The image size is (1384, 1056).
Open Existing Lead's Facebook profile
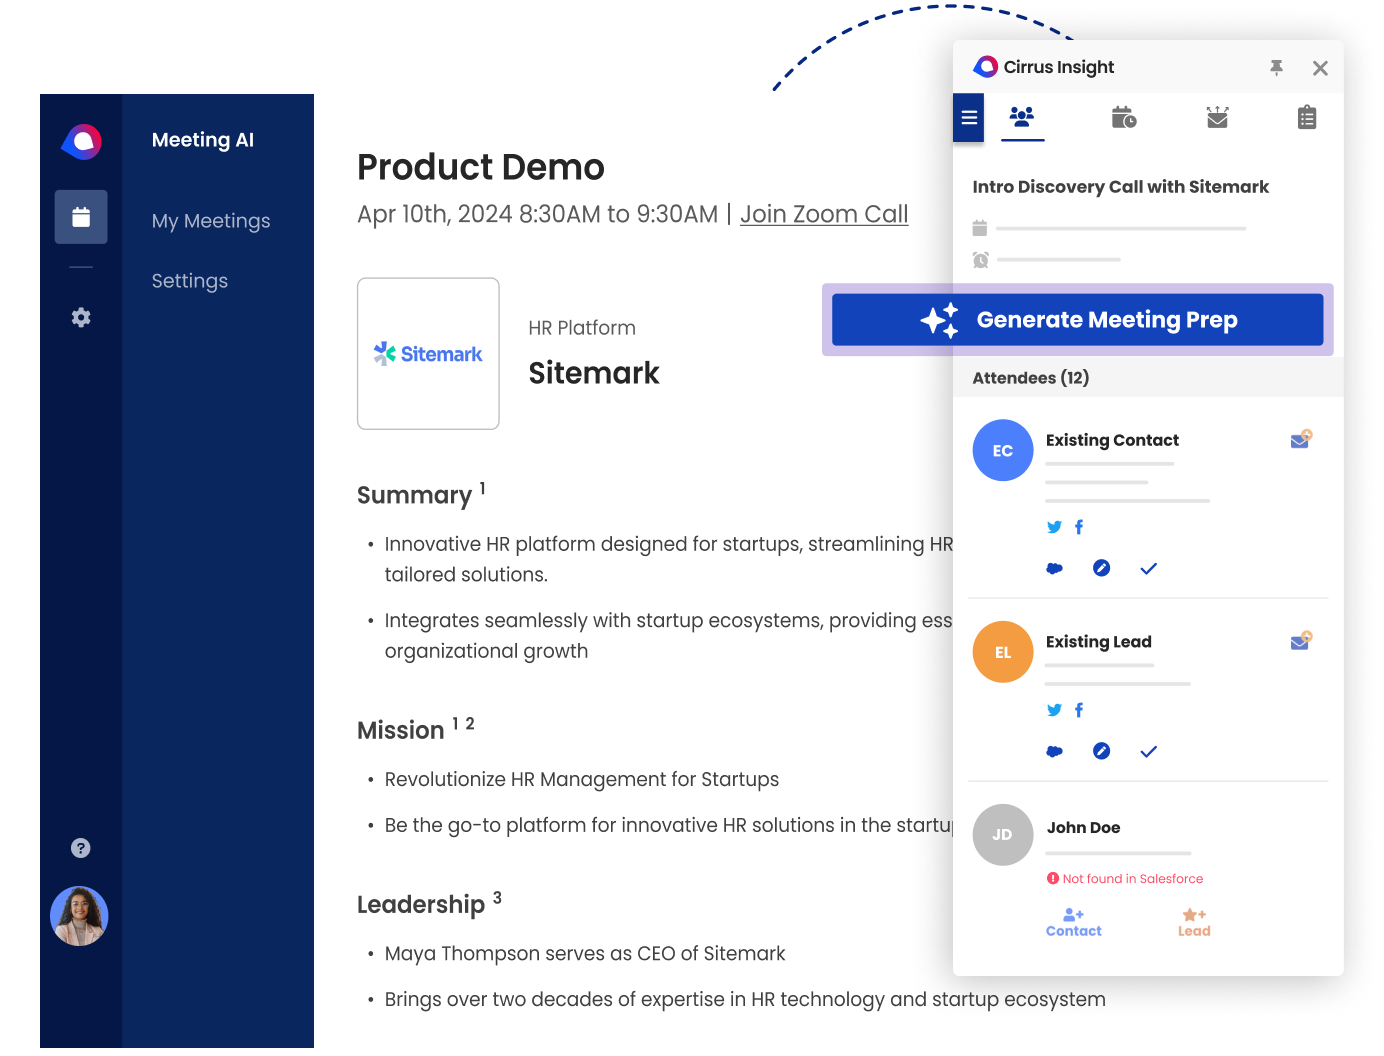coord(1079,710)
